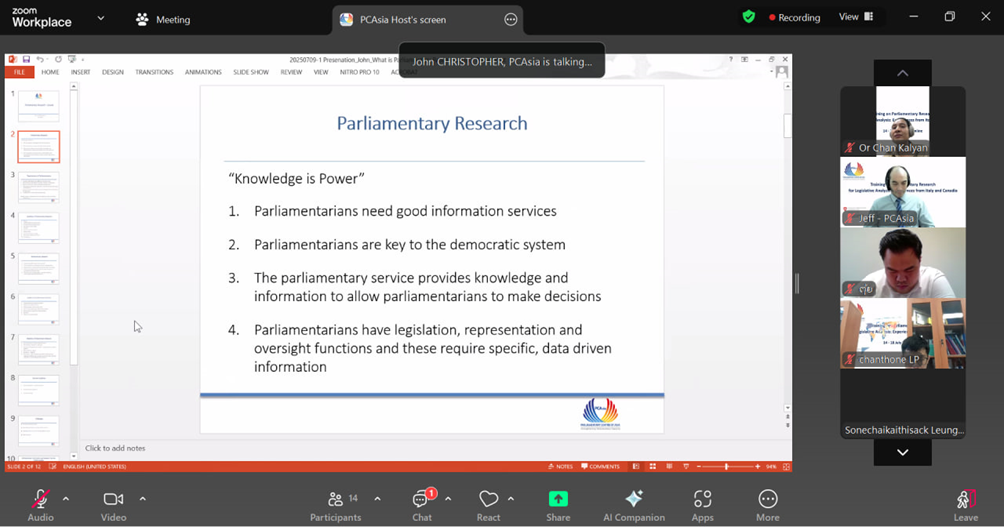1004x527 pixels.
Task: Click the Recording indicator
Action: click(x=795, y=18)
